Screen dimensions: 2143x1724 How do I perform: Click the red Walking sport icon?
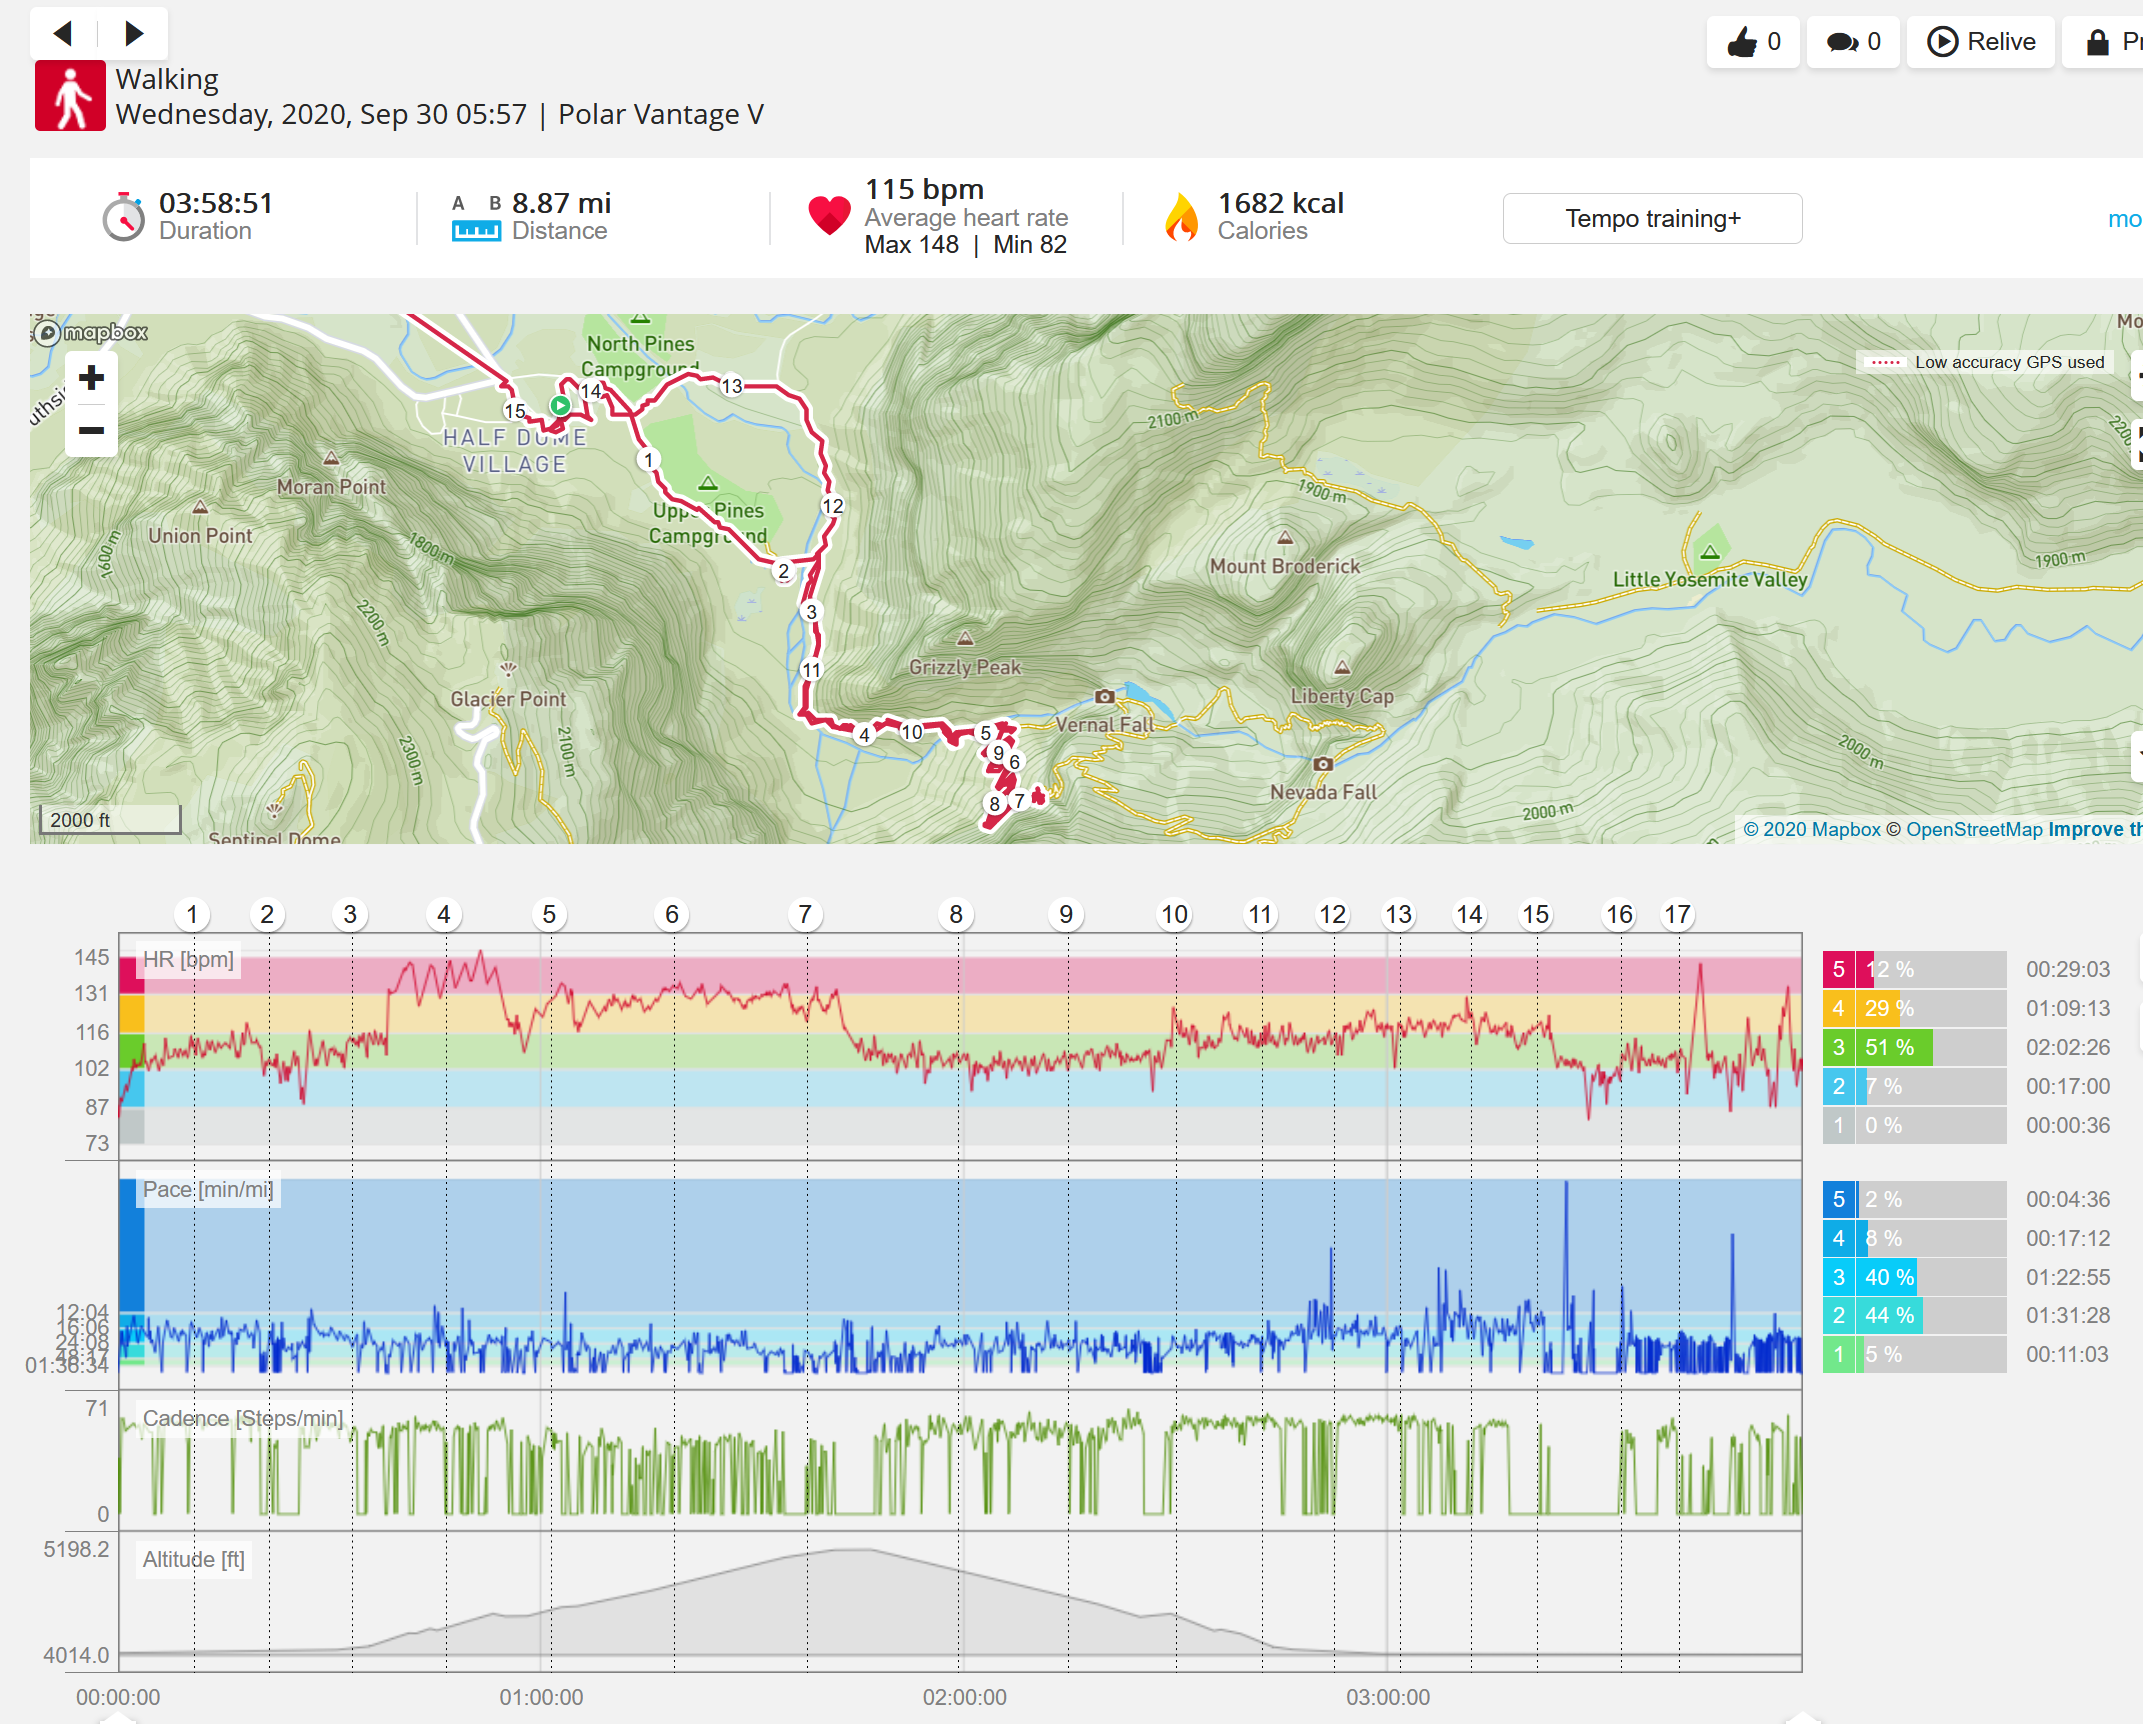[x=70, y=96]
